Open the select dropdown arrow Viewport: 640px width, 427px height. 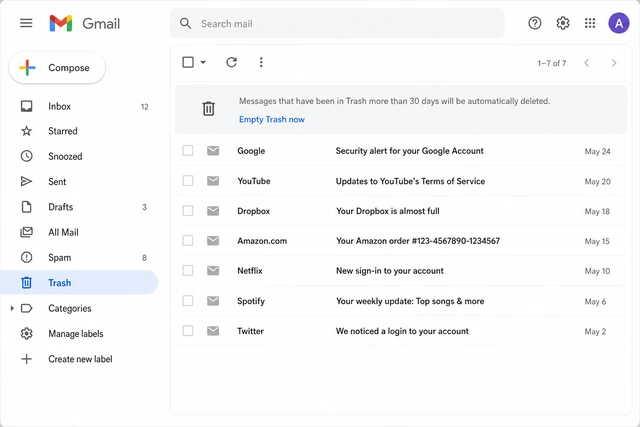point(203,62)
